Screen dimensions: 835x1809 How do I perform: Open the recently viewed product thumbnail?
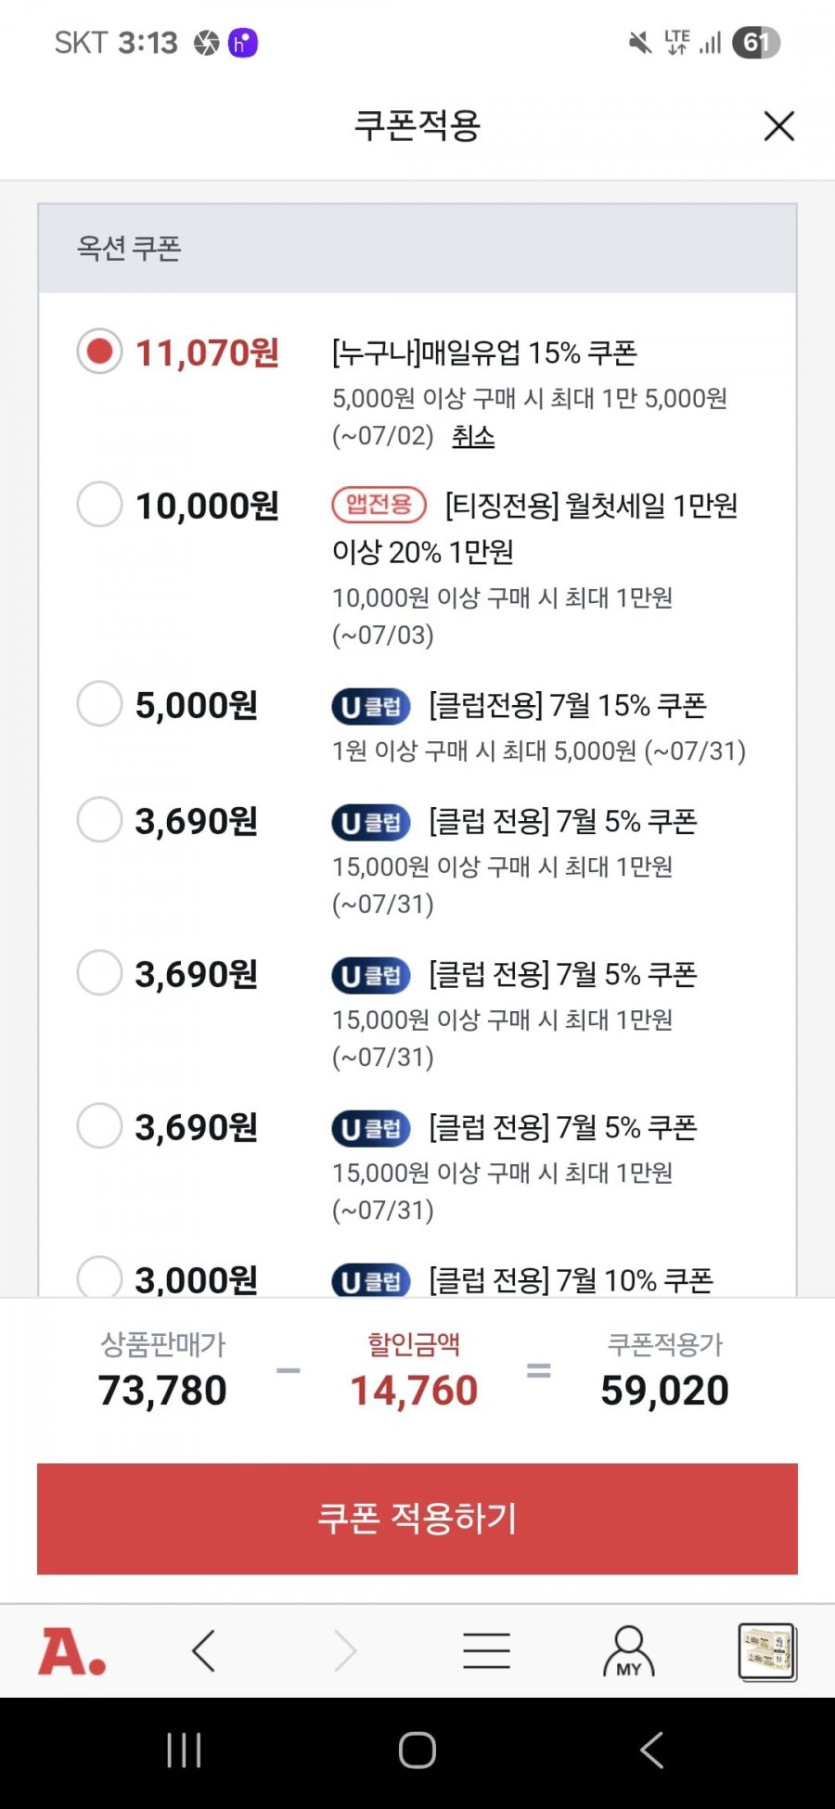tap(767, 1651)
